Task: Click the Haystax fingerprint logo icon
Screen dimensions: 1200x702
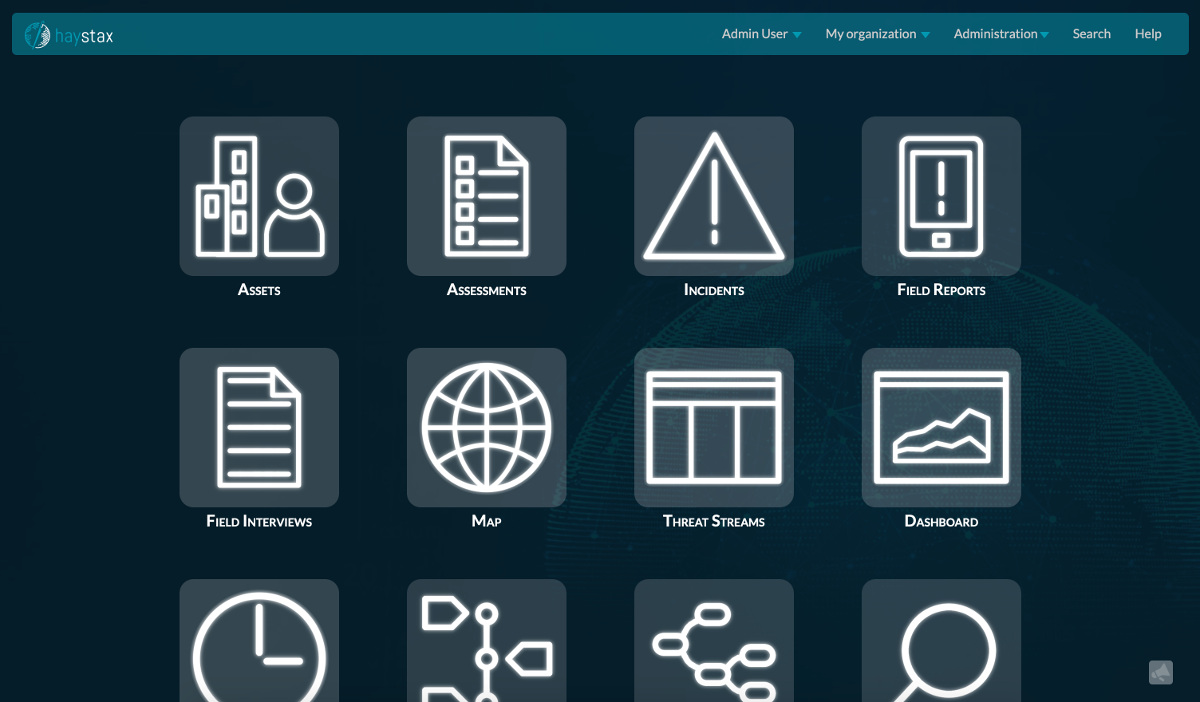Action: 38,33
